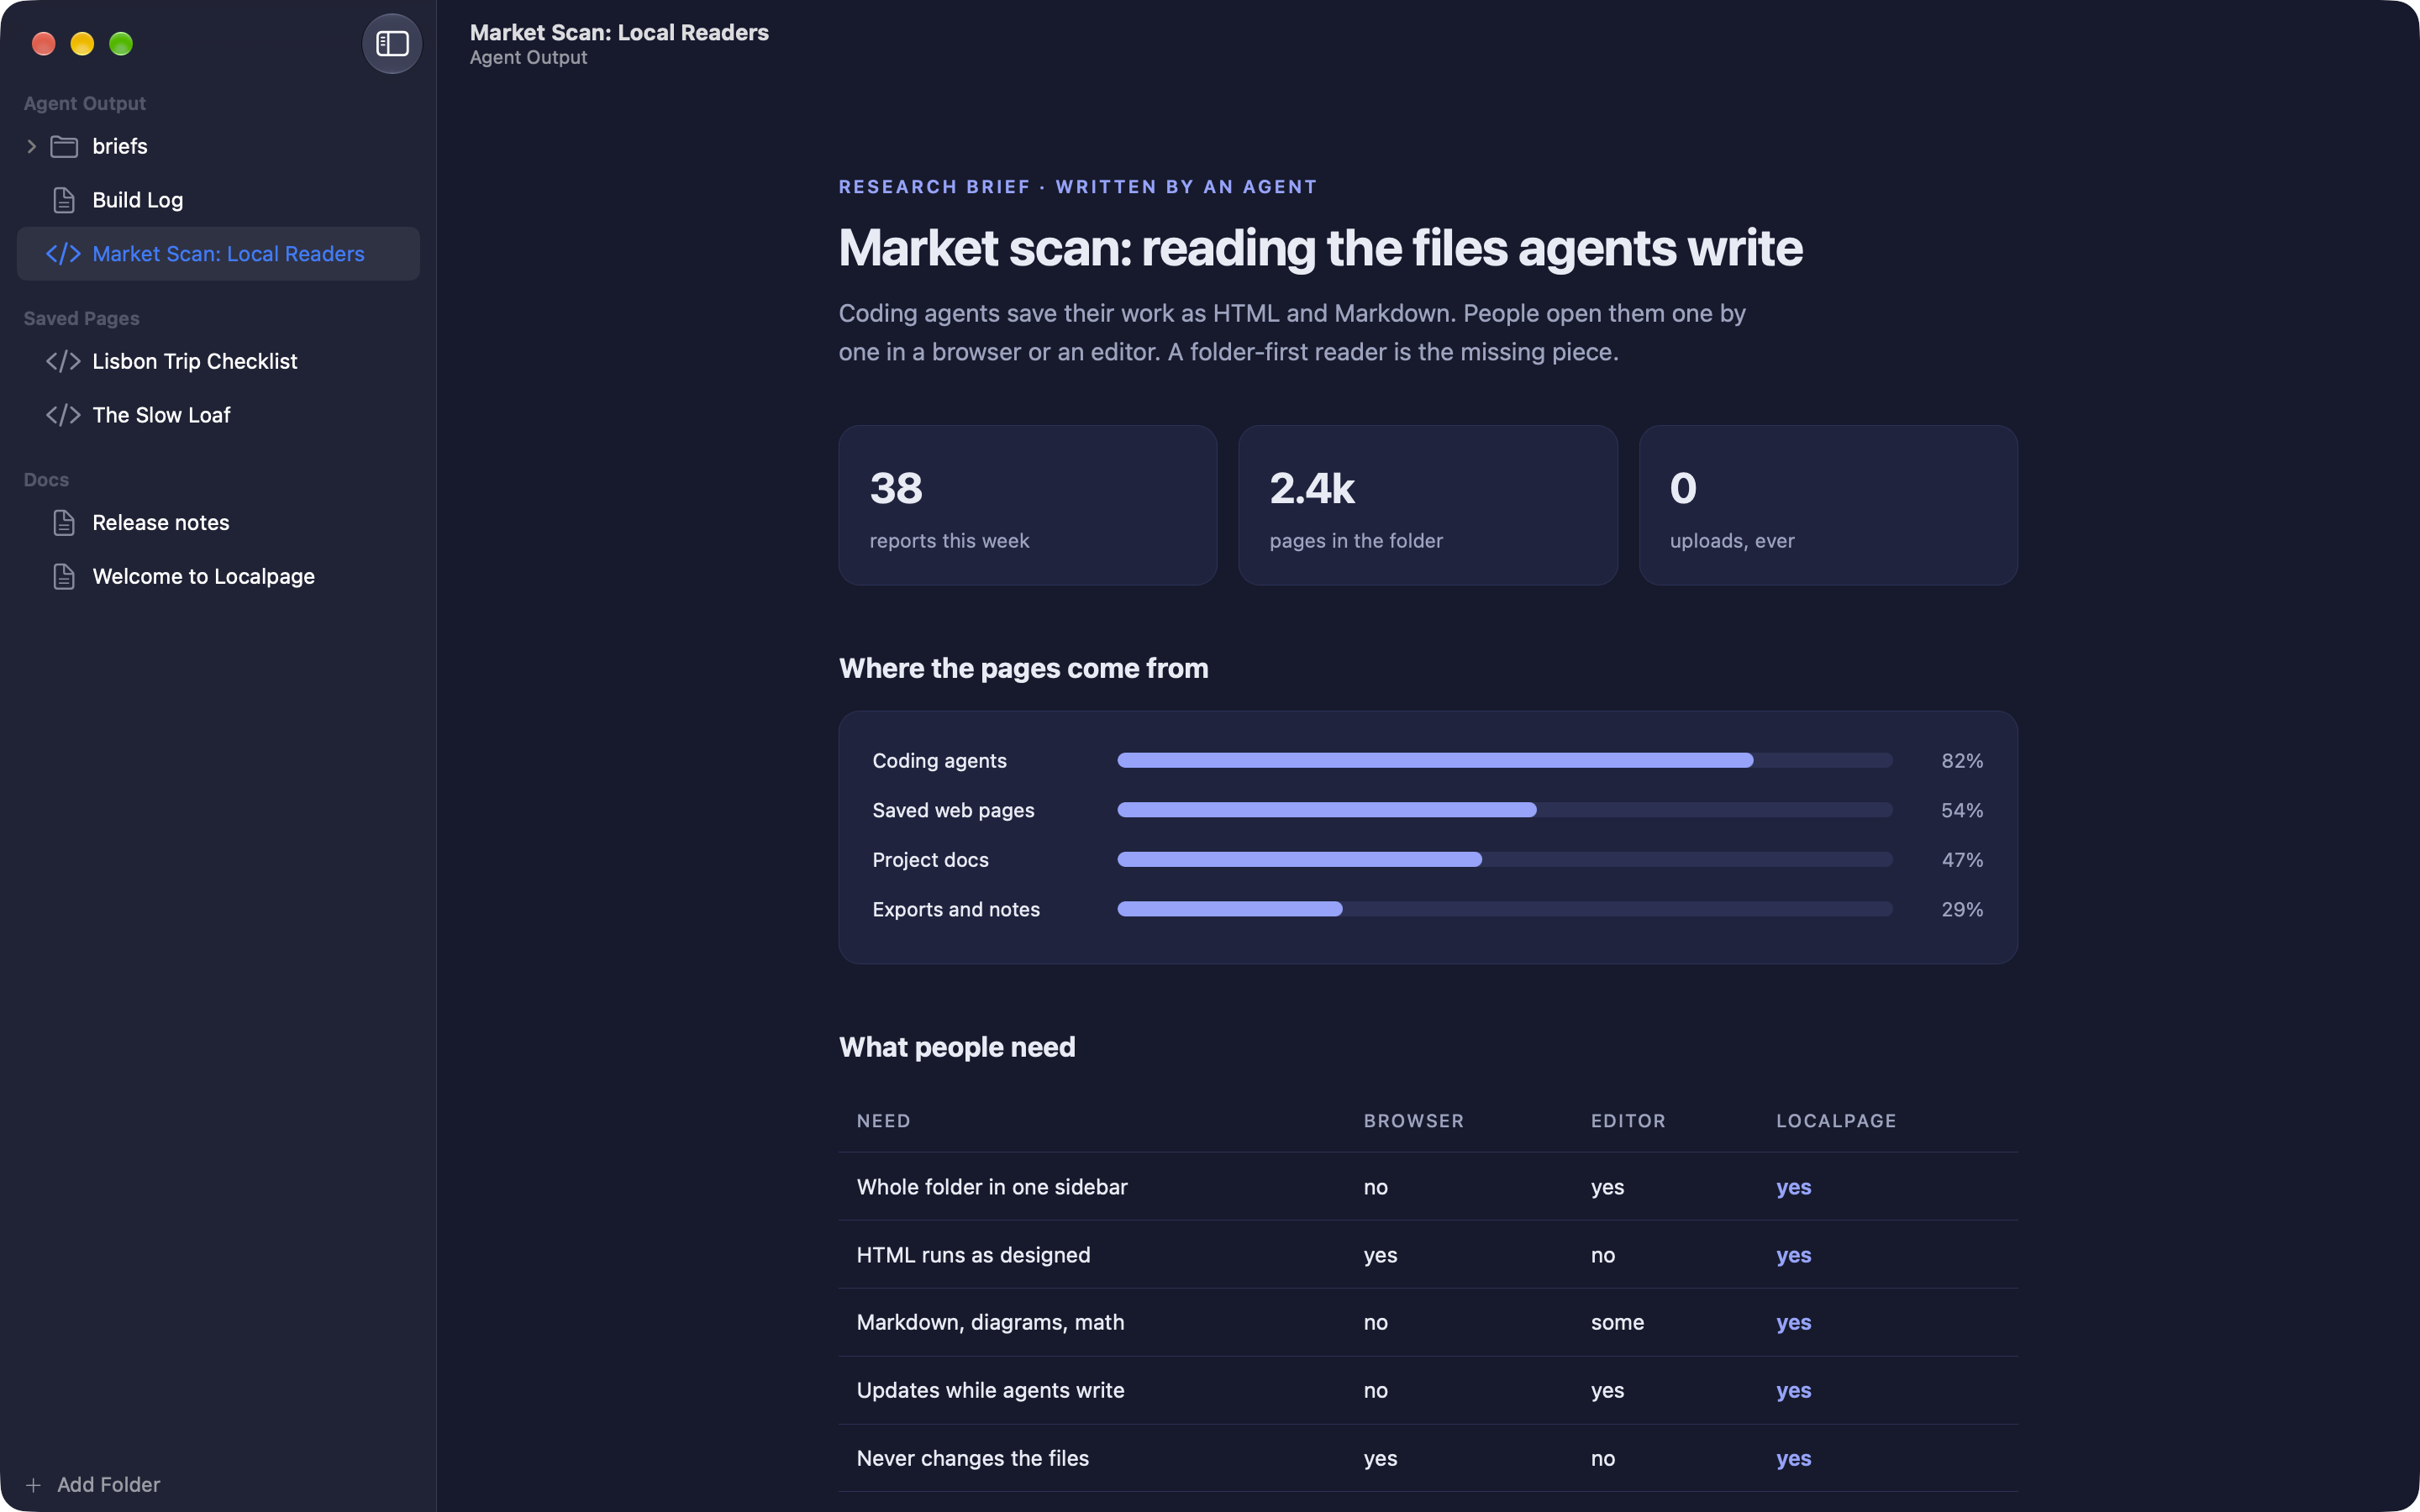Open Lisbon Trip Checklist page
Screen dimensions: 2420x1512
(218, 361)
